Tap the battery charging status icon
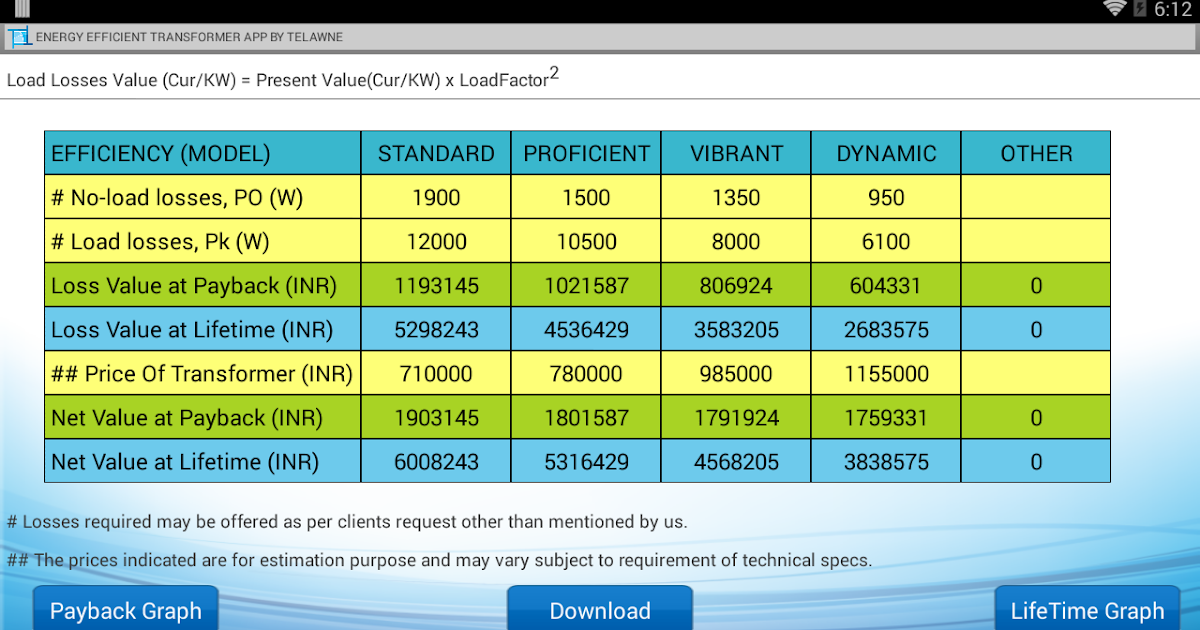 1139,9
